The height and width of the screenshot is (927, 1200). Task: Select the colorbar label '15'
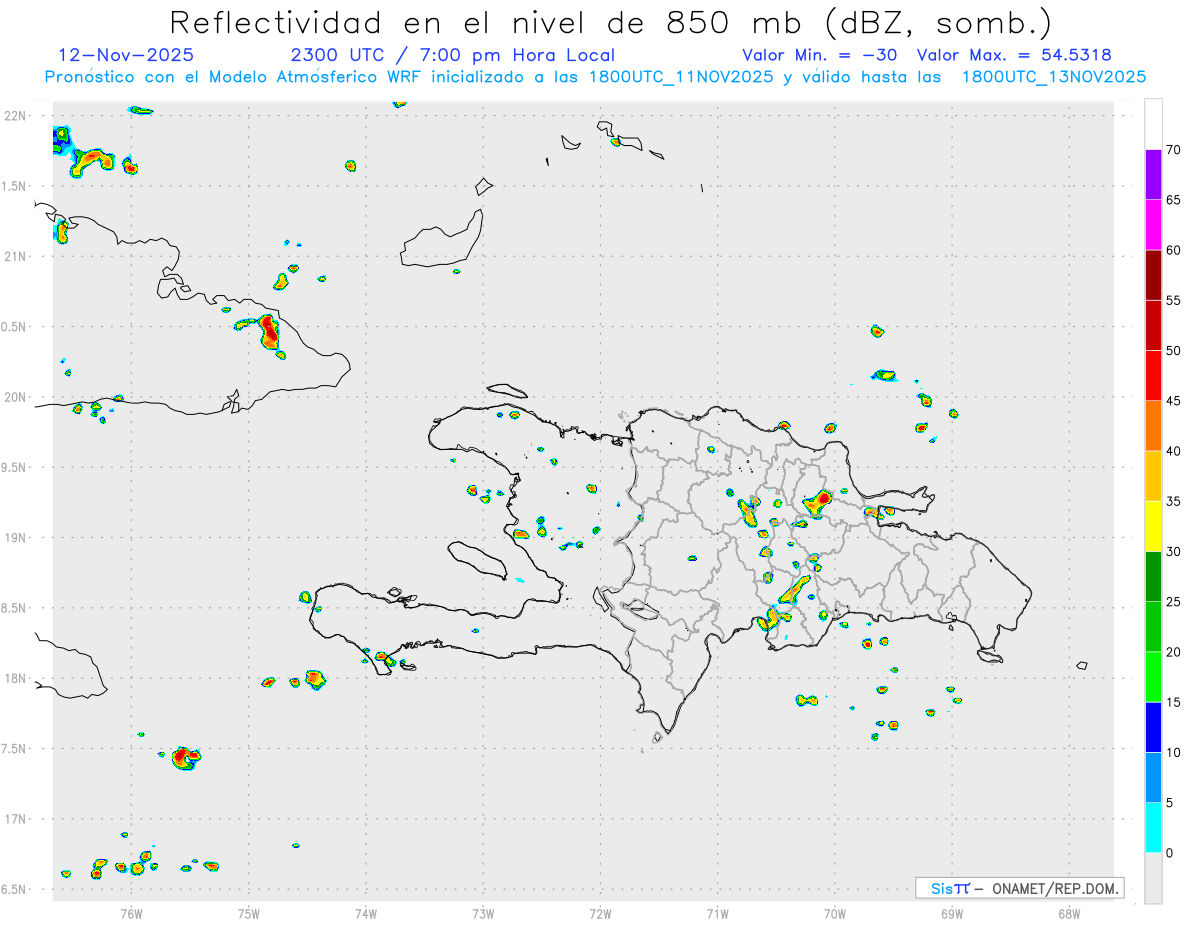click(x=1173, y=702)
